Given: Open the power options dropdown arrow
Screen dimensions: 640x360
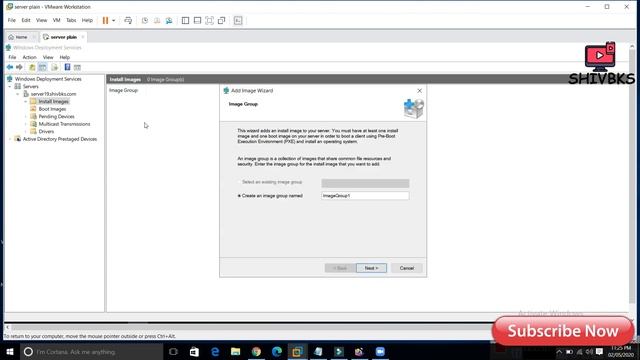Looking at the screenshot, I should 113,20.
